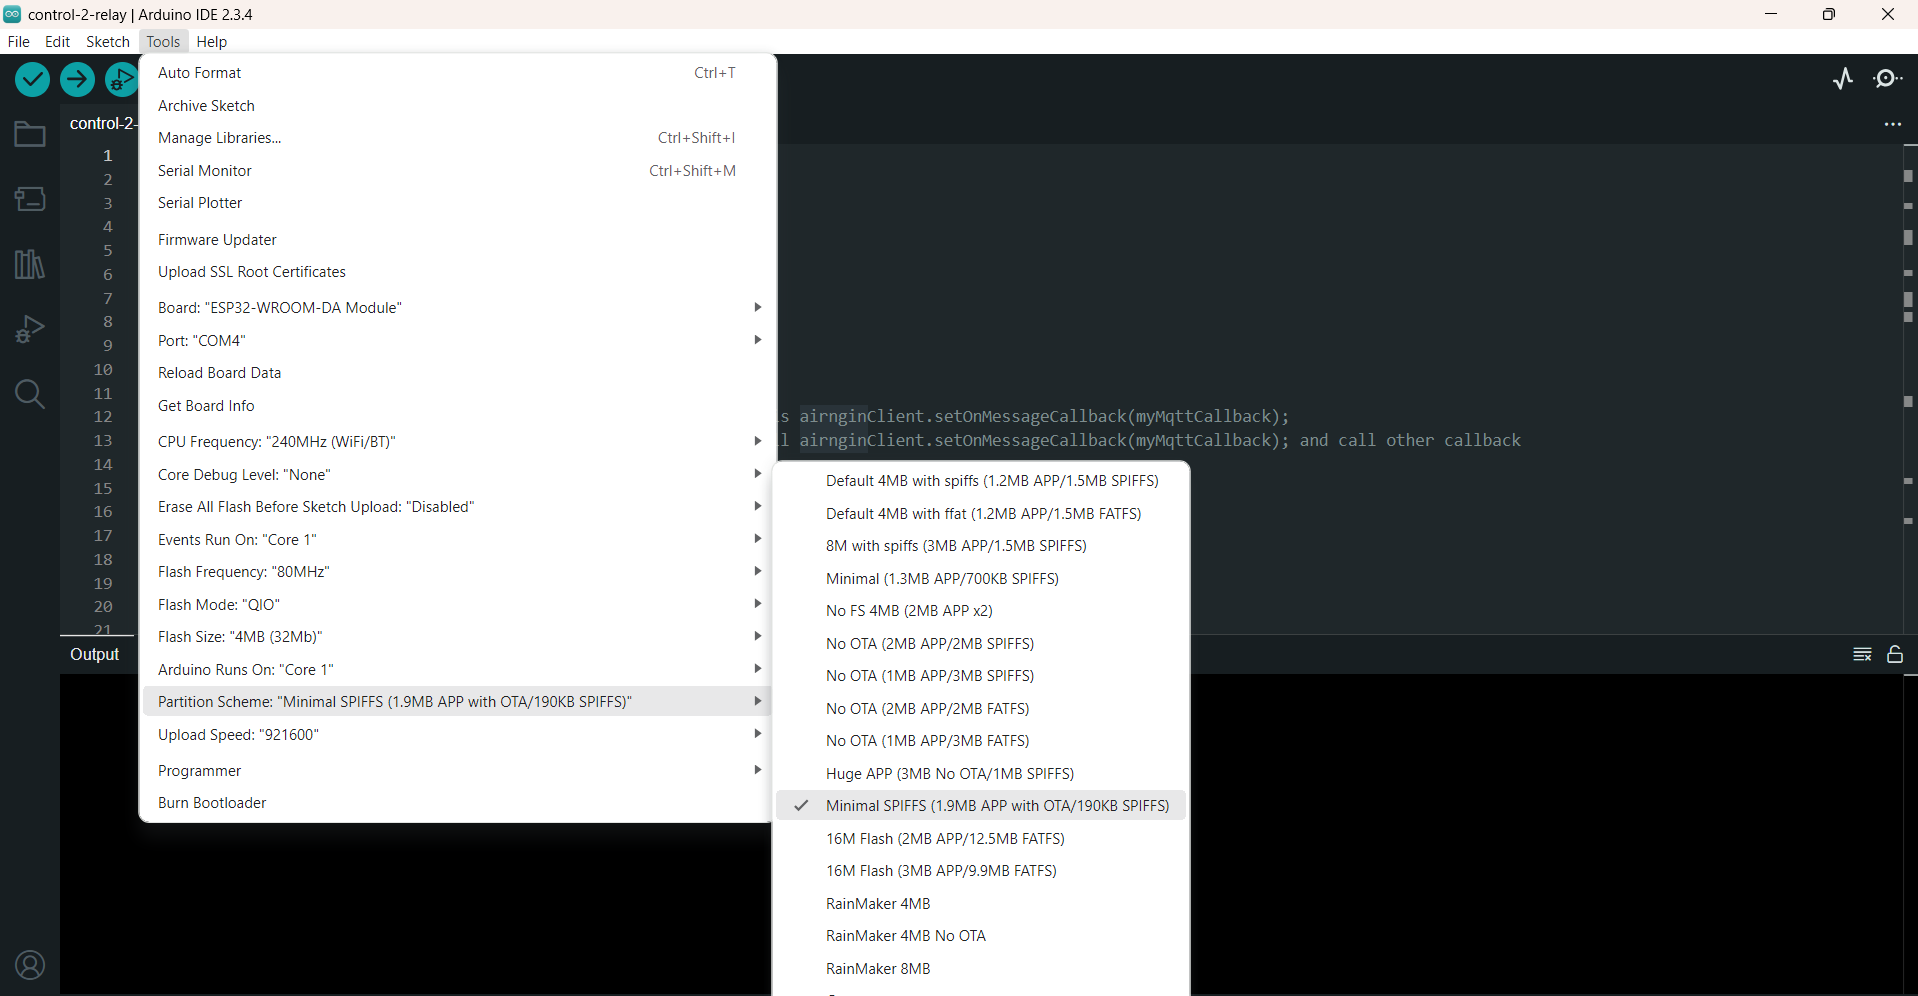Click the Upload arrow icon

(77, 79)
